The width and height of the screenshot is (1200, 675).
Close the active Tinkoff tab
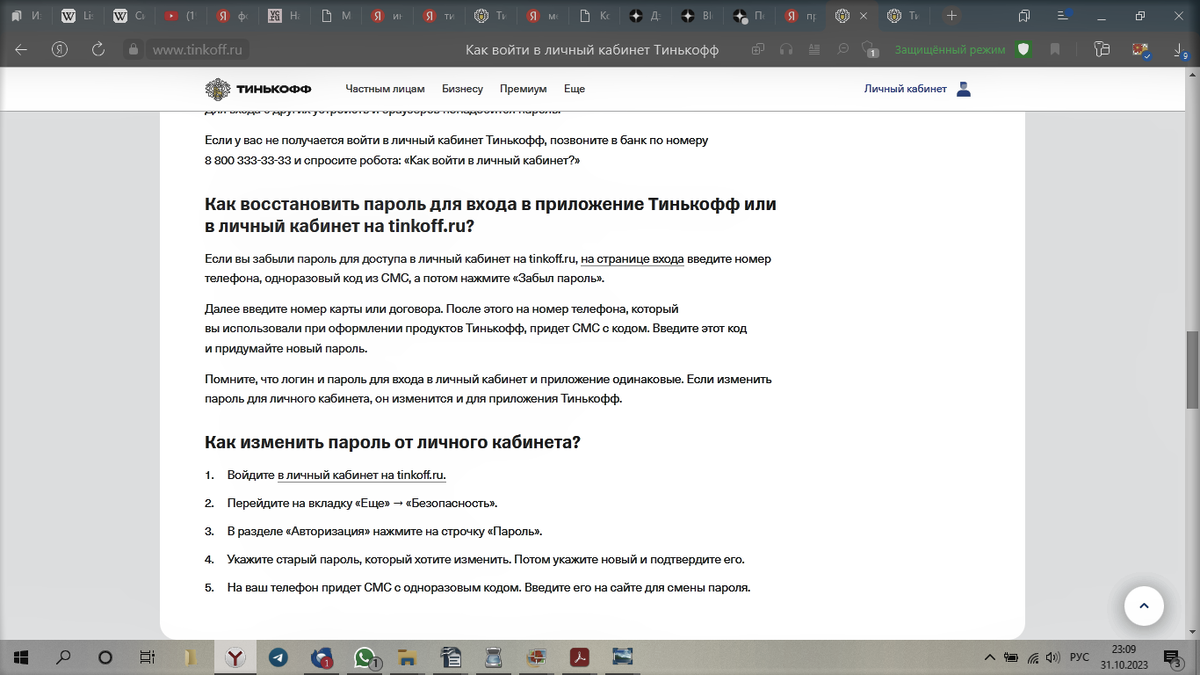pos(863,16)
